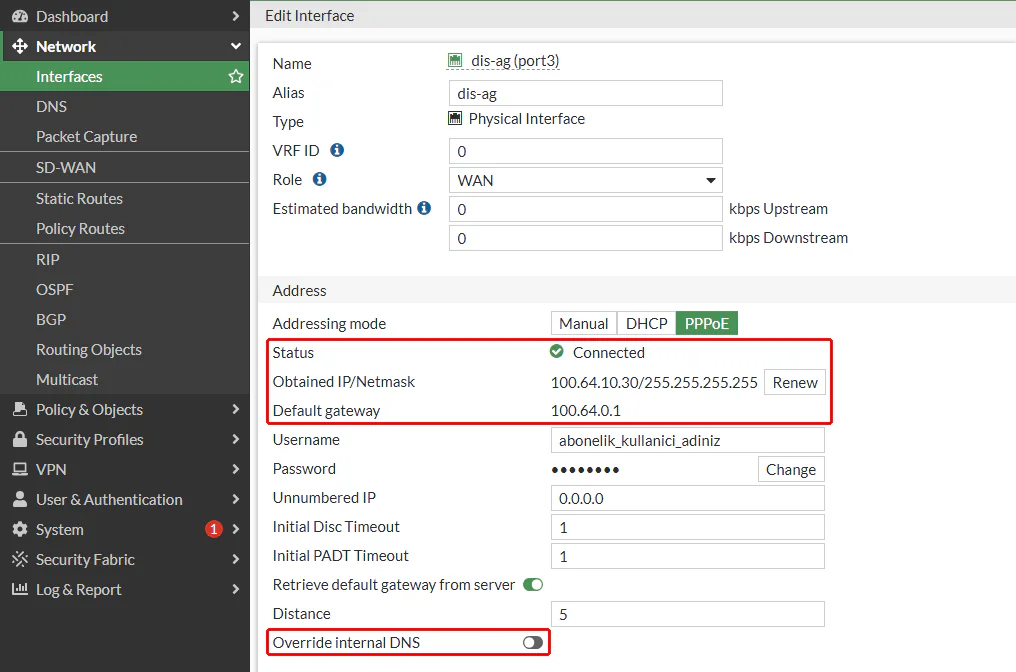Click the Estimated bandwidth info icon
Viewport: 1016px width, 672px height.
pyautogui.click(x=424, y=208)
